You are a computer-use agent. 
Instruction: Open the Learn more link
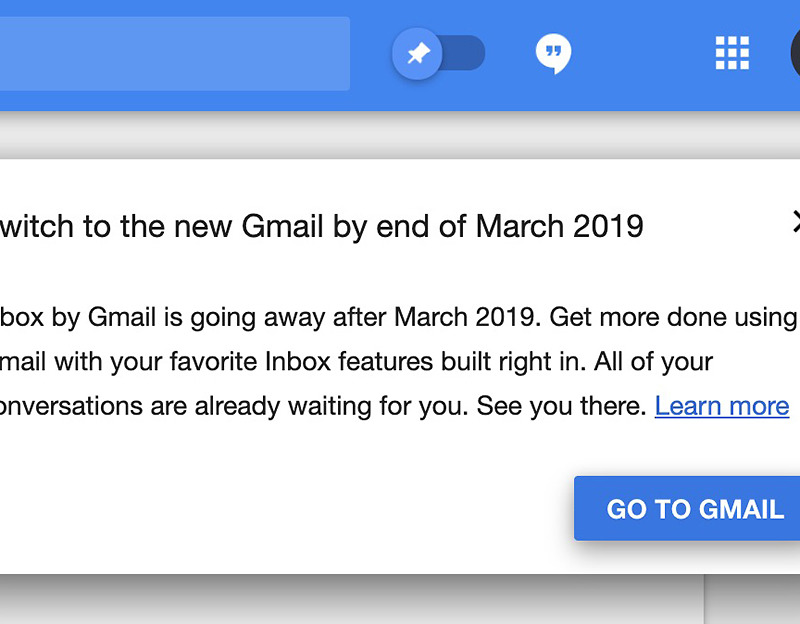coord(721,406)
